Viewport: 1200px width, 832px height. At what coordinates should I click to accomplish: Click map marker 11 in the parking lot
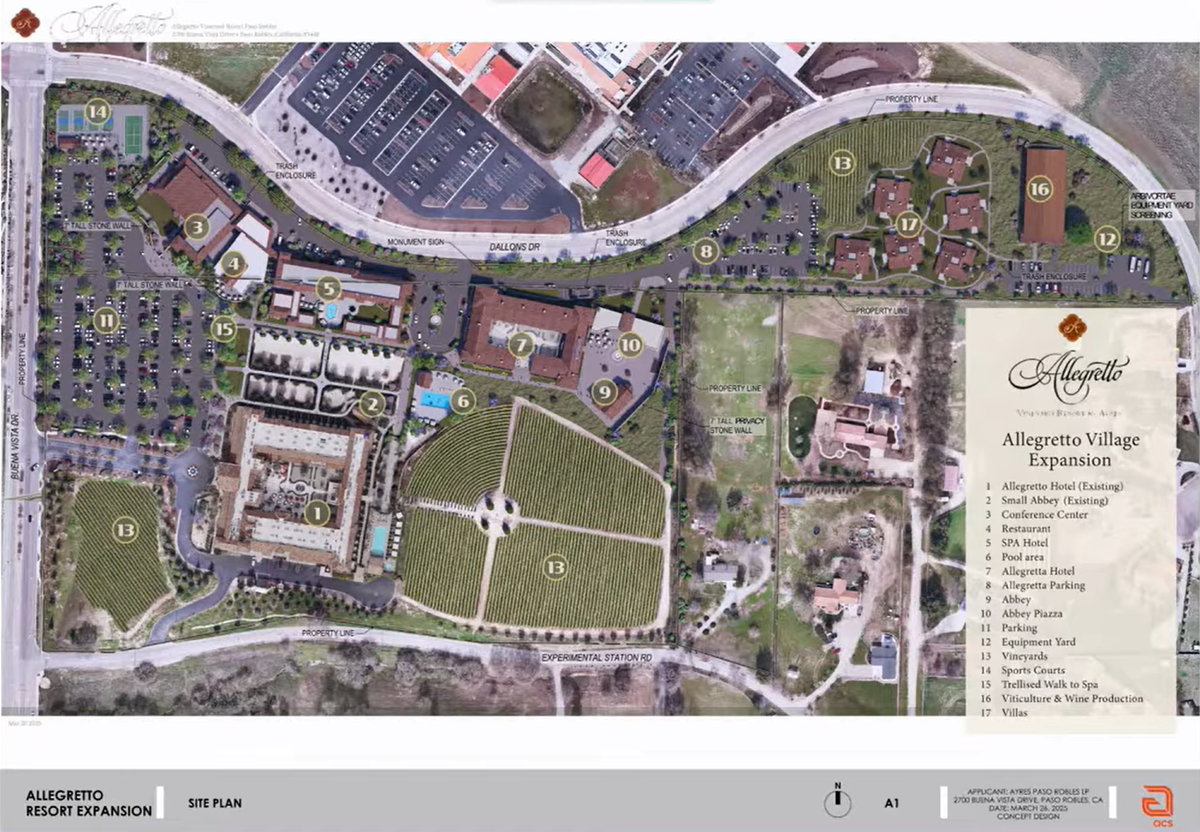pos(107,320)
